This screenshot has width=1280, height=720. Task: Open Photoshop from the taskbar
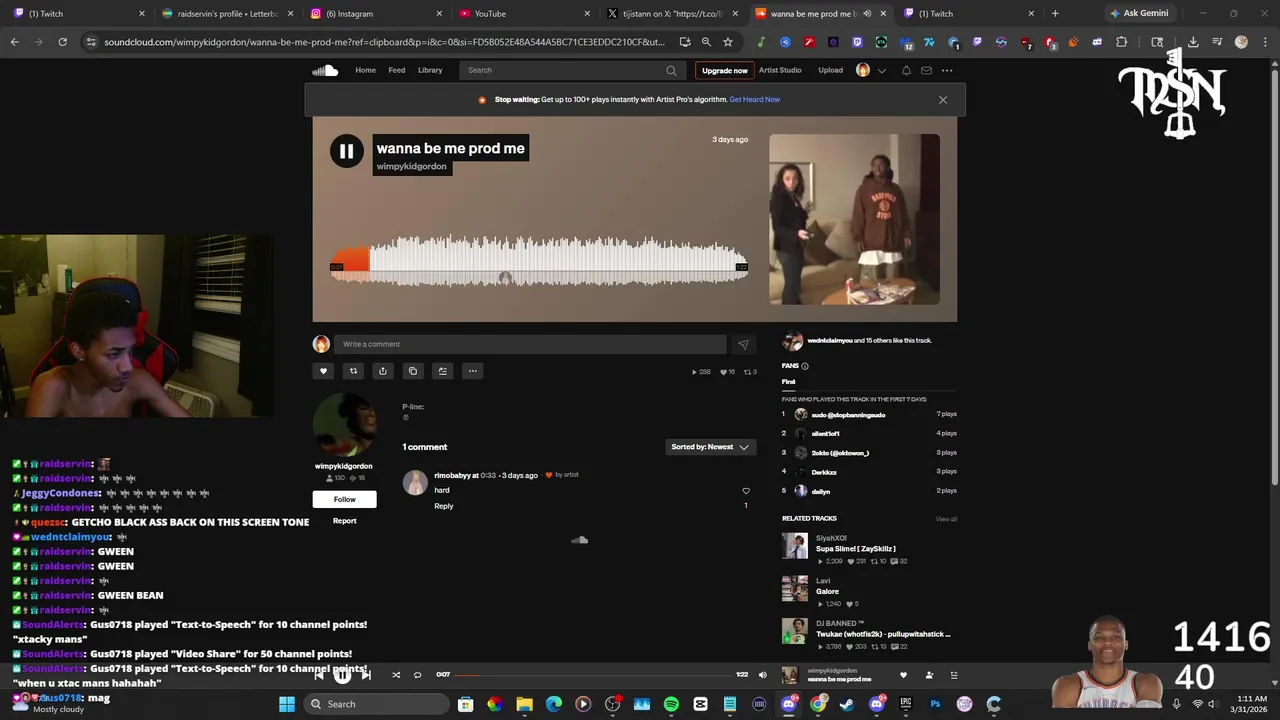tap(935, 704)
